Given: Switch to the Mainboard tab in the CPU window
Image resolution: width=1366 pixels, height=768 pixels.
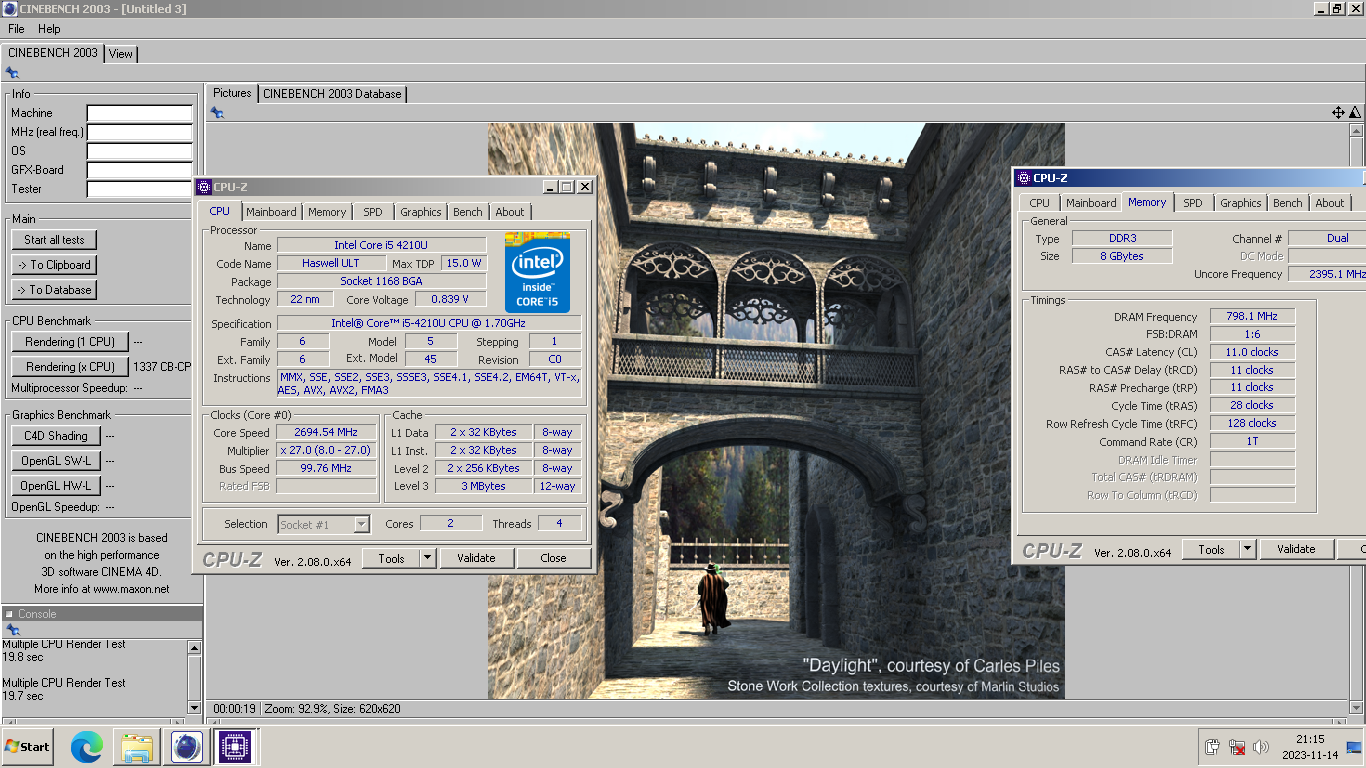Looking at the screenshot, I should [x=271, y=212].
